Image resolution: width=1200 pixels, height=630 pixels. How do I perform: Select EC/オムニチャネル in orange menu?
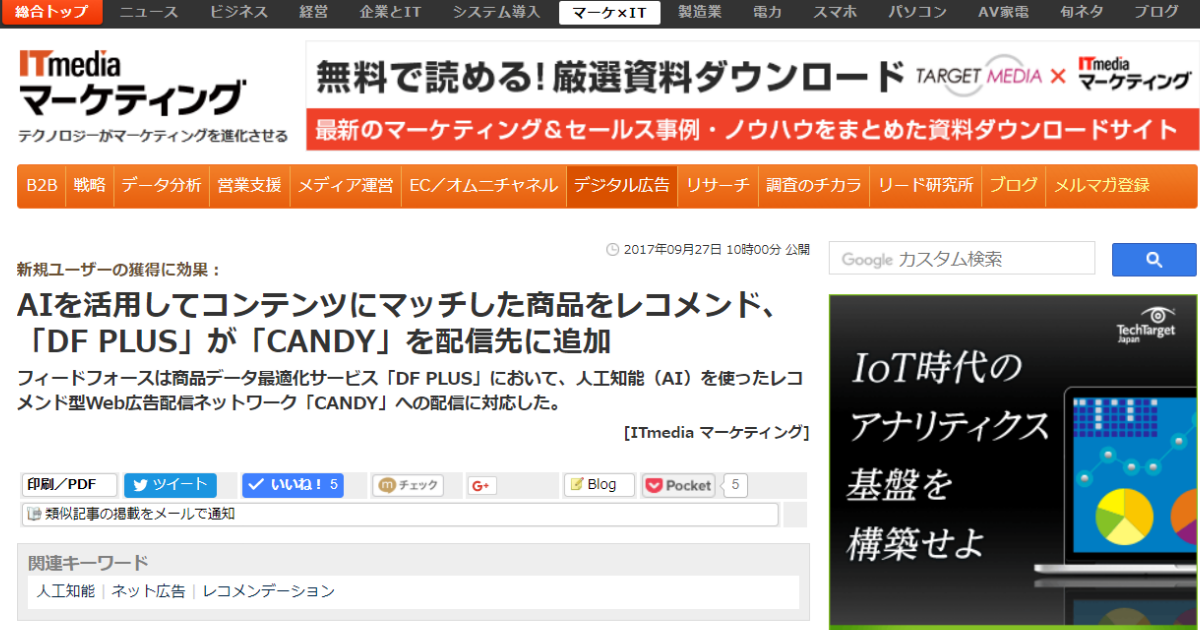pos(484,186)
